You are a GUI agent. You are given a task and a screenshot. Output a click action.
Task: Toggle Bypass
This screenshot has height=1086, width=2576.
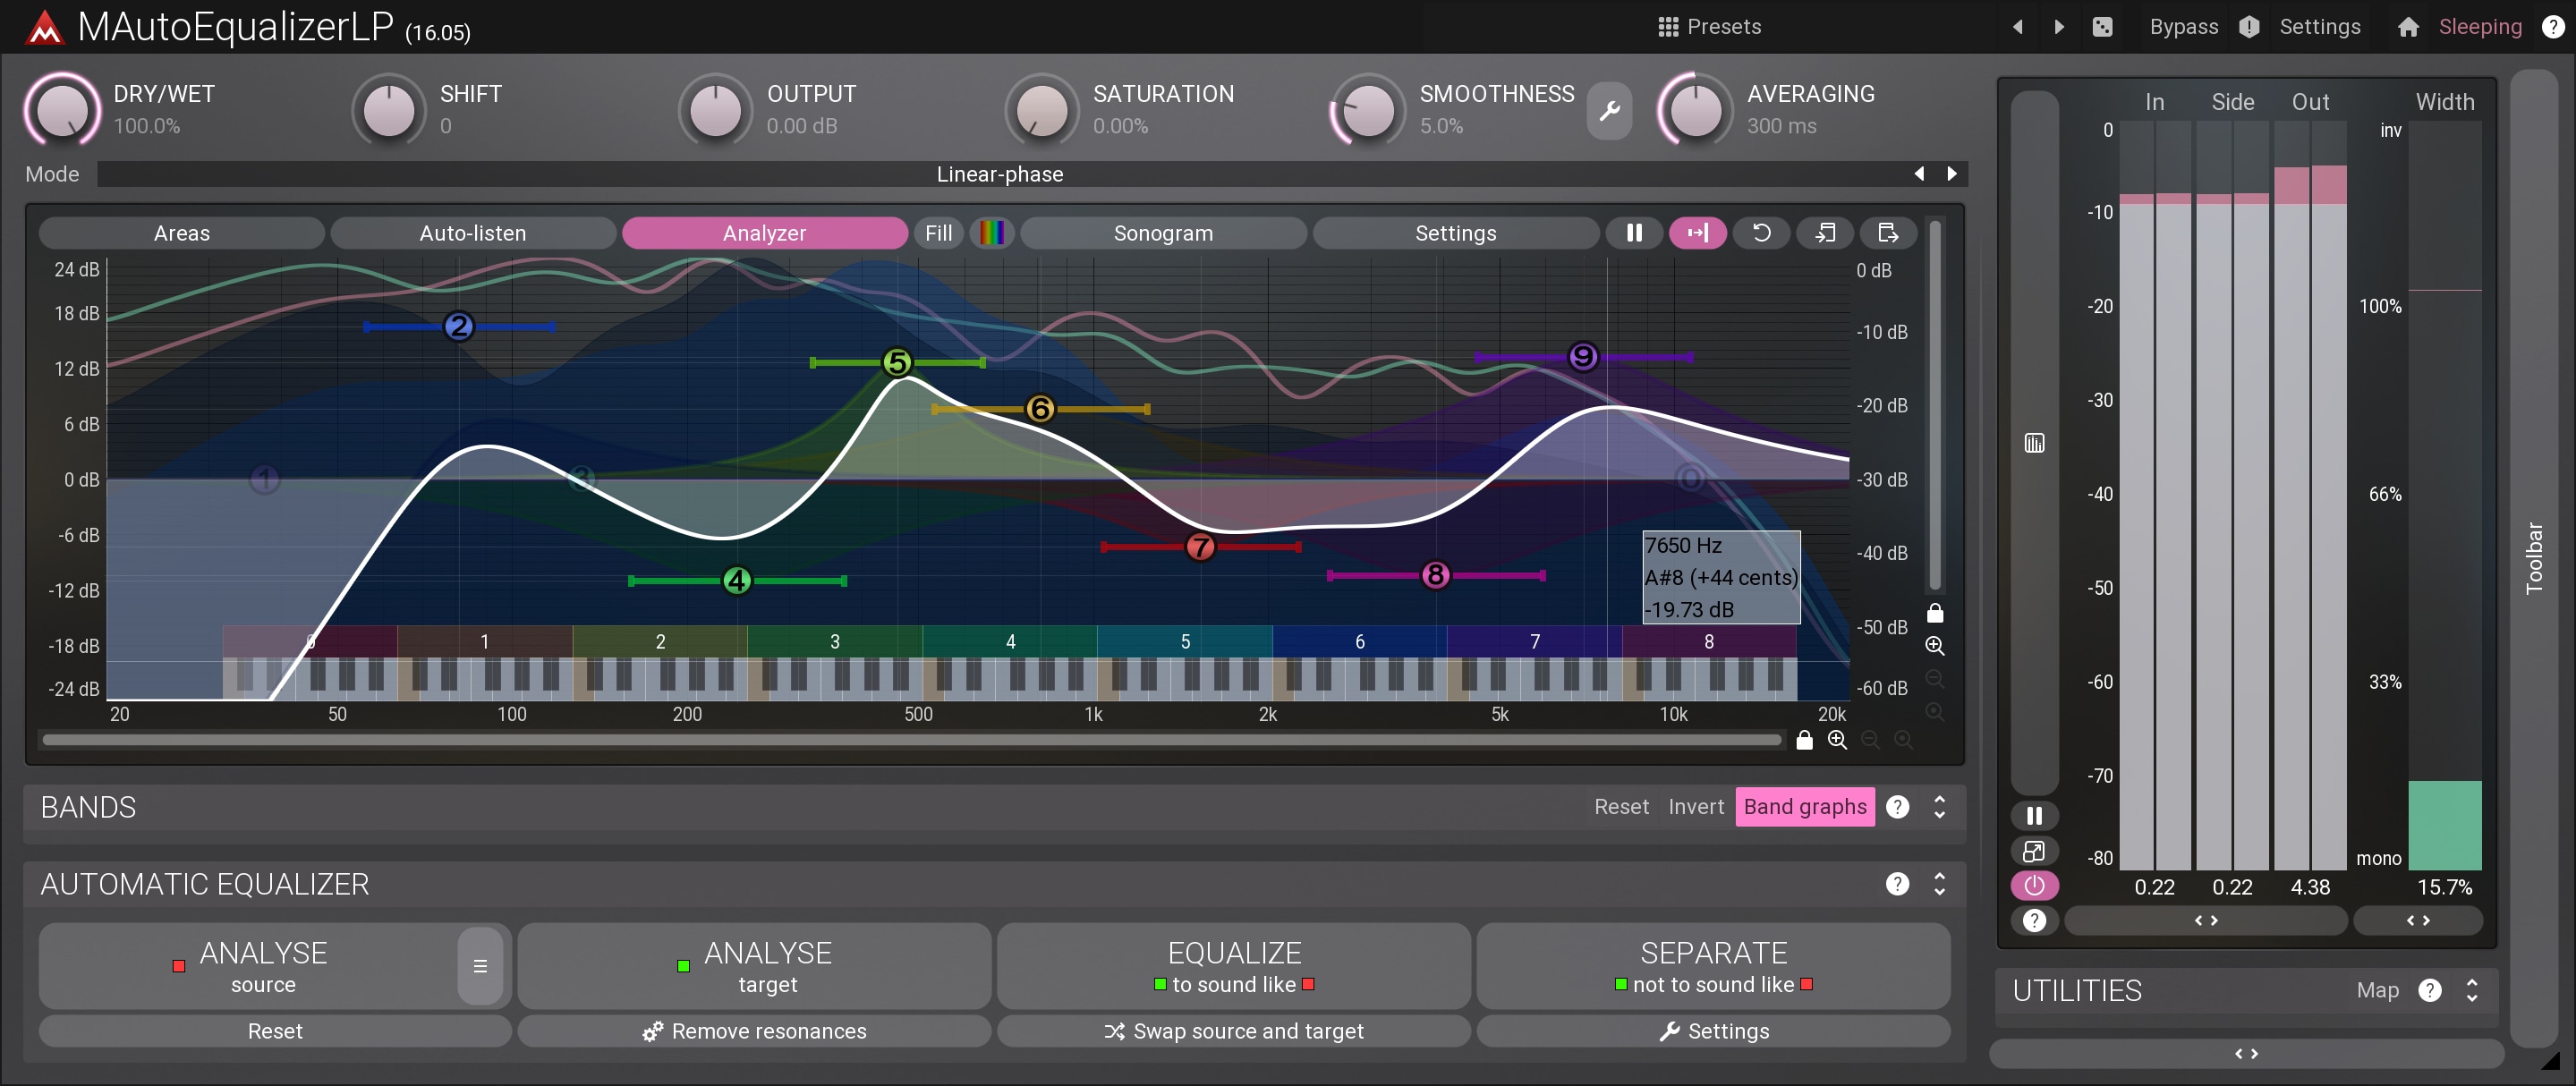[2183, 27]
